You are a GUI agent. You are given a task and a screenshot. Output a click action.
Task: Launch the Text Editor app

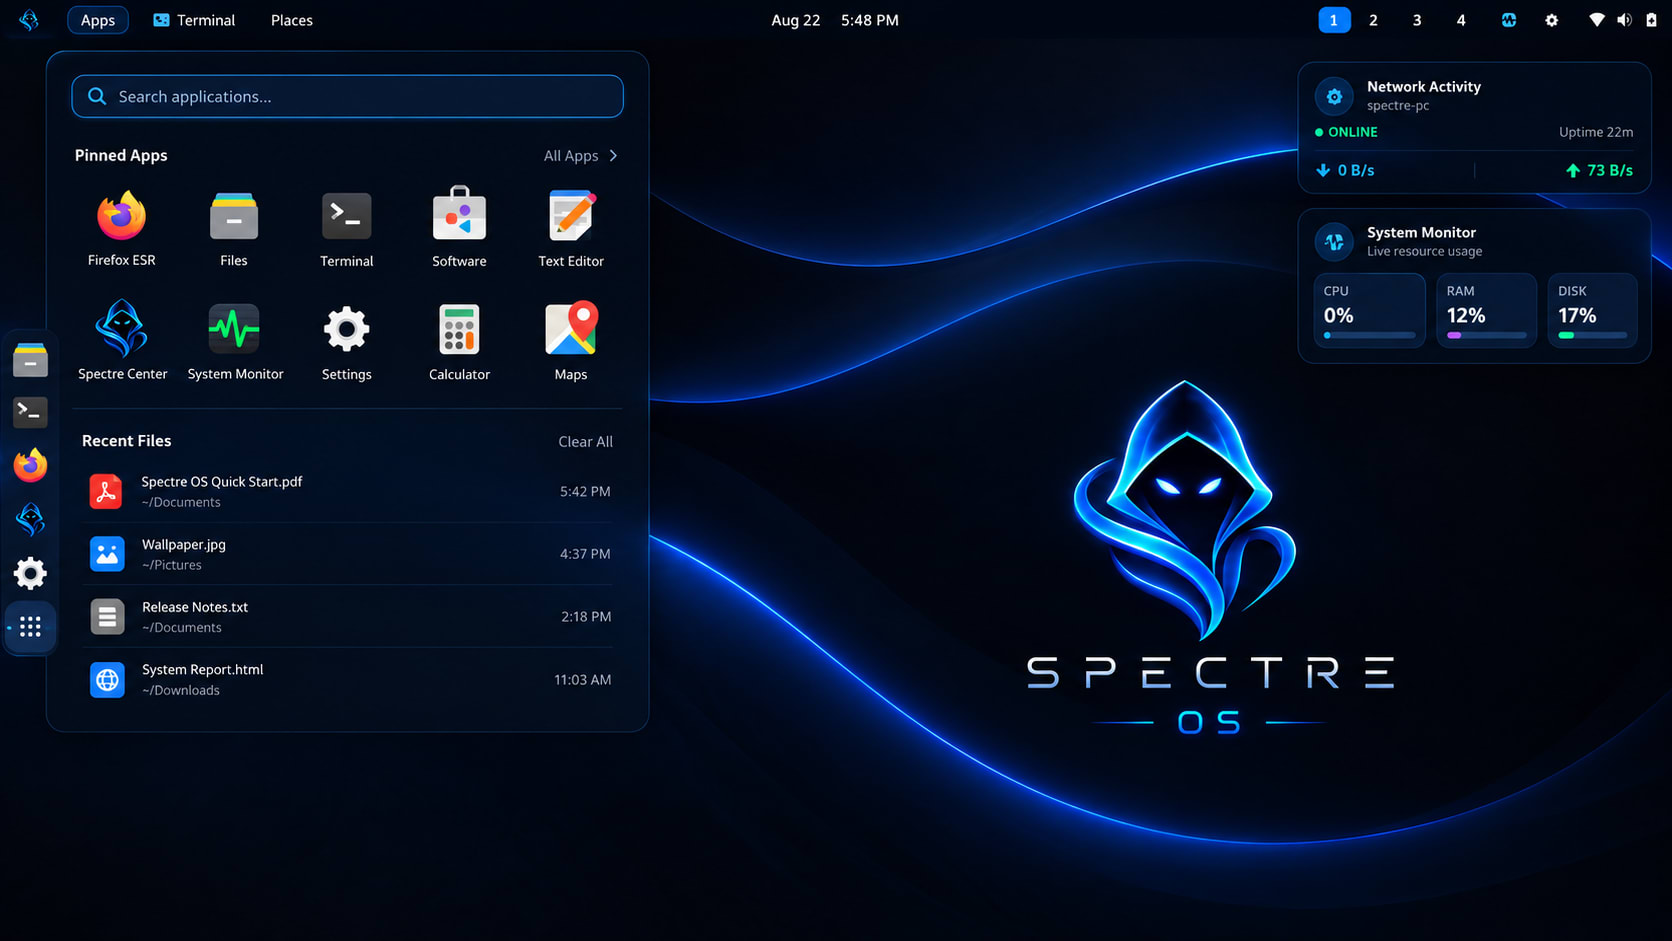tap(571, 228)
